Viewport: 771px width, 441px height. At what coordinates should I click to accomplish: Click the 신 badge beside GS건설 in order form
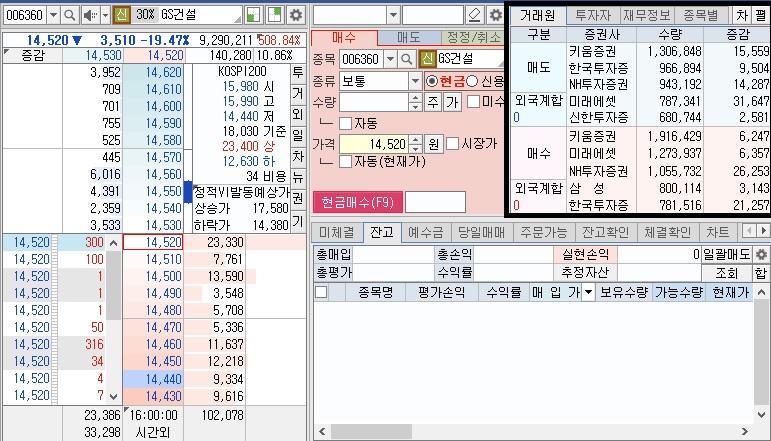pos(427,59)
